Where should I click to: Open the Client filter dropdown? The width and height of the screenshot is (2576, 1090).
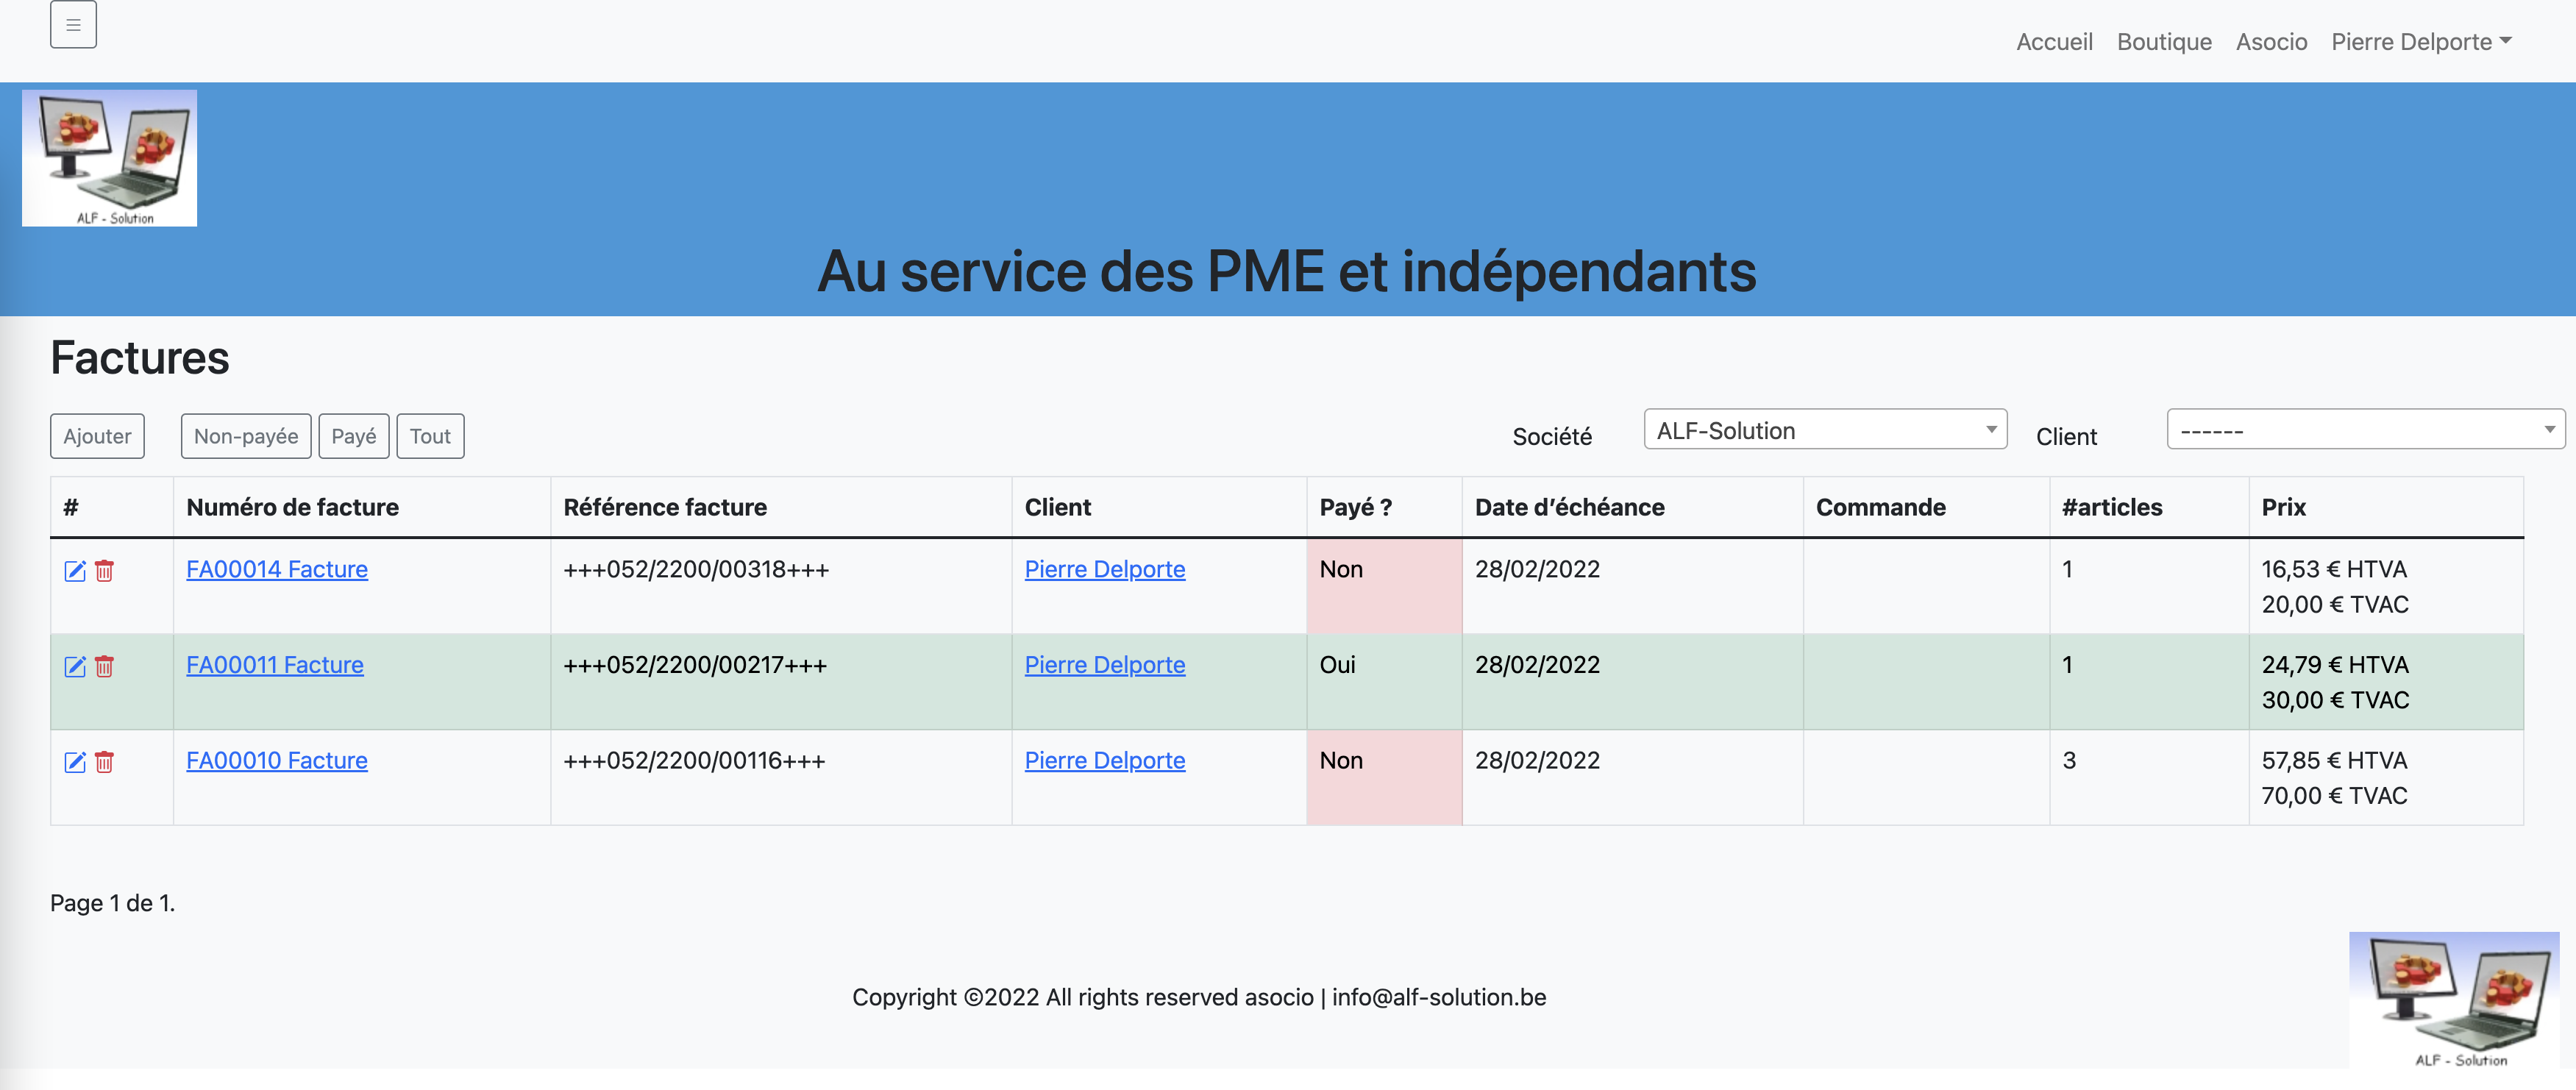click(2365, 430)
